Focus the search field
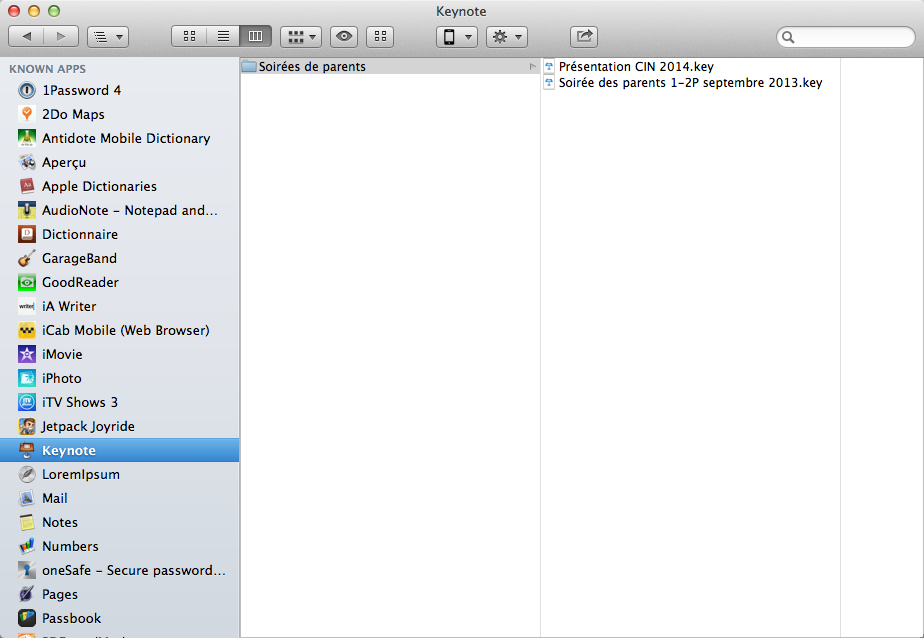Image resolution: width=924 pixels, height=638 pixels. click(x=846, y=37)
